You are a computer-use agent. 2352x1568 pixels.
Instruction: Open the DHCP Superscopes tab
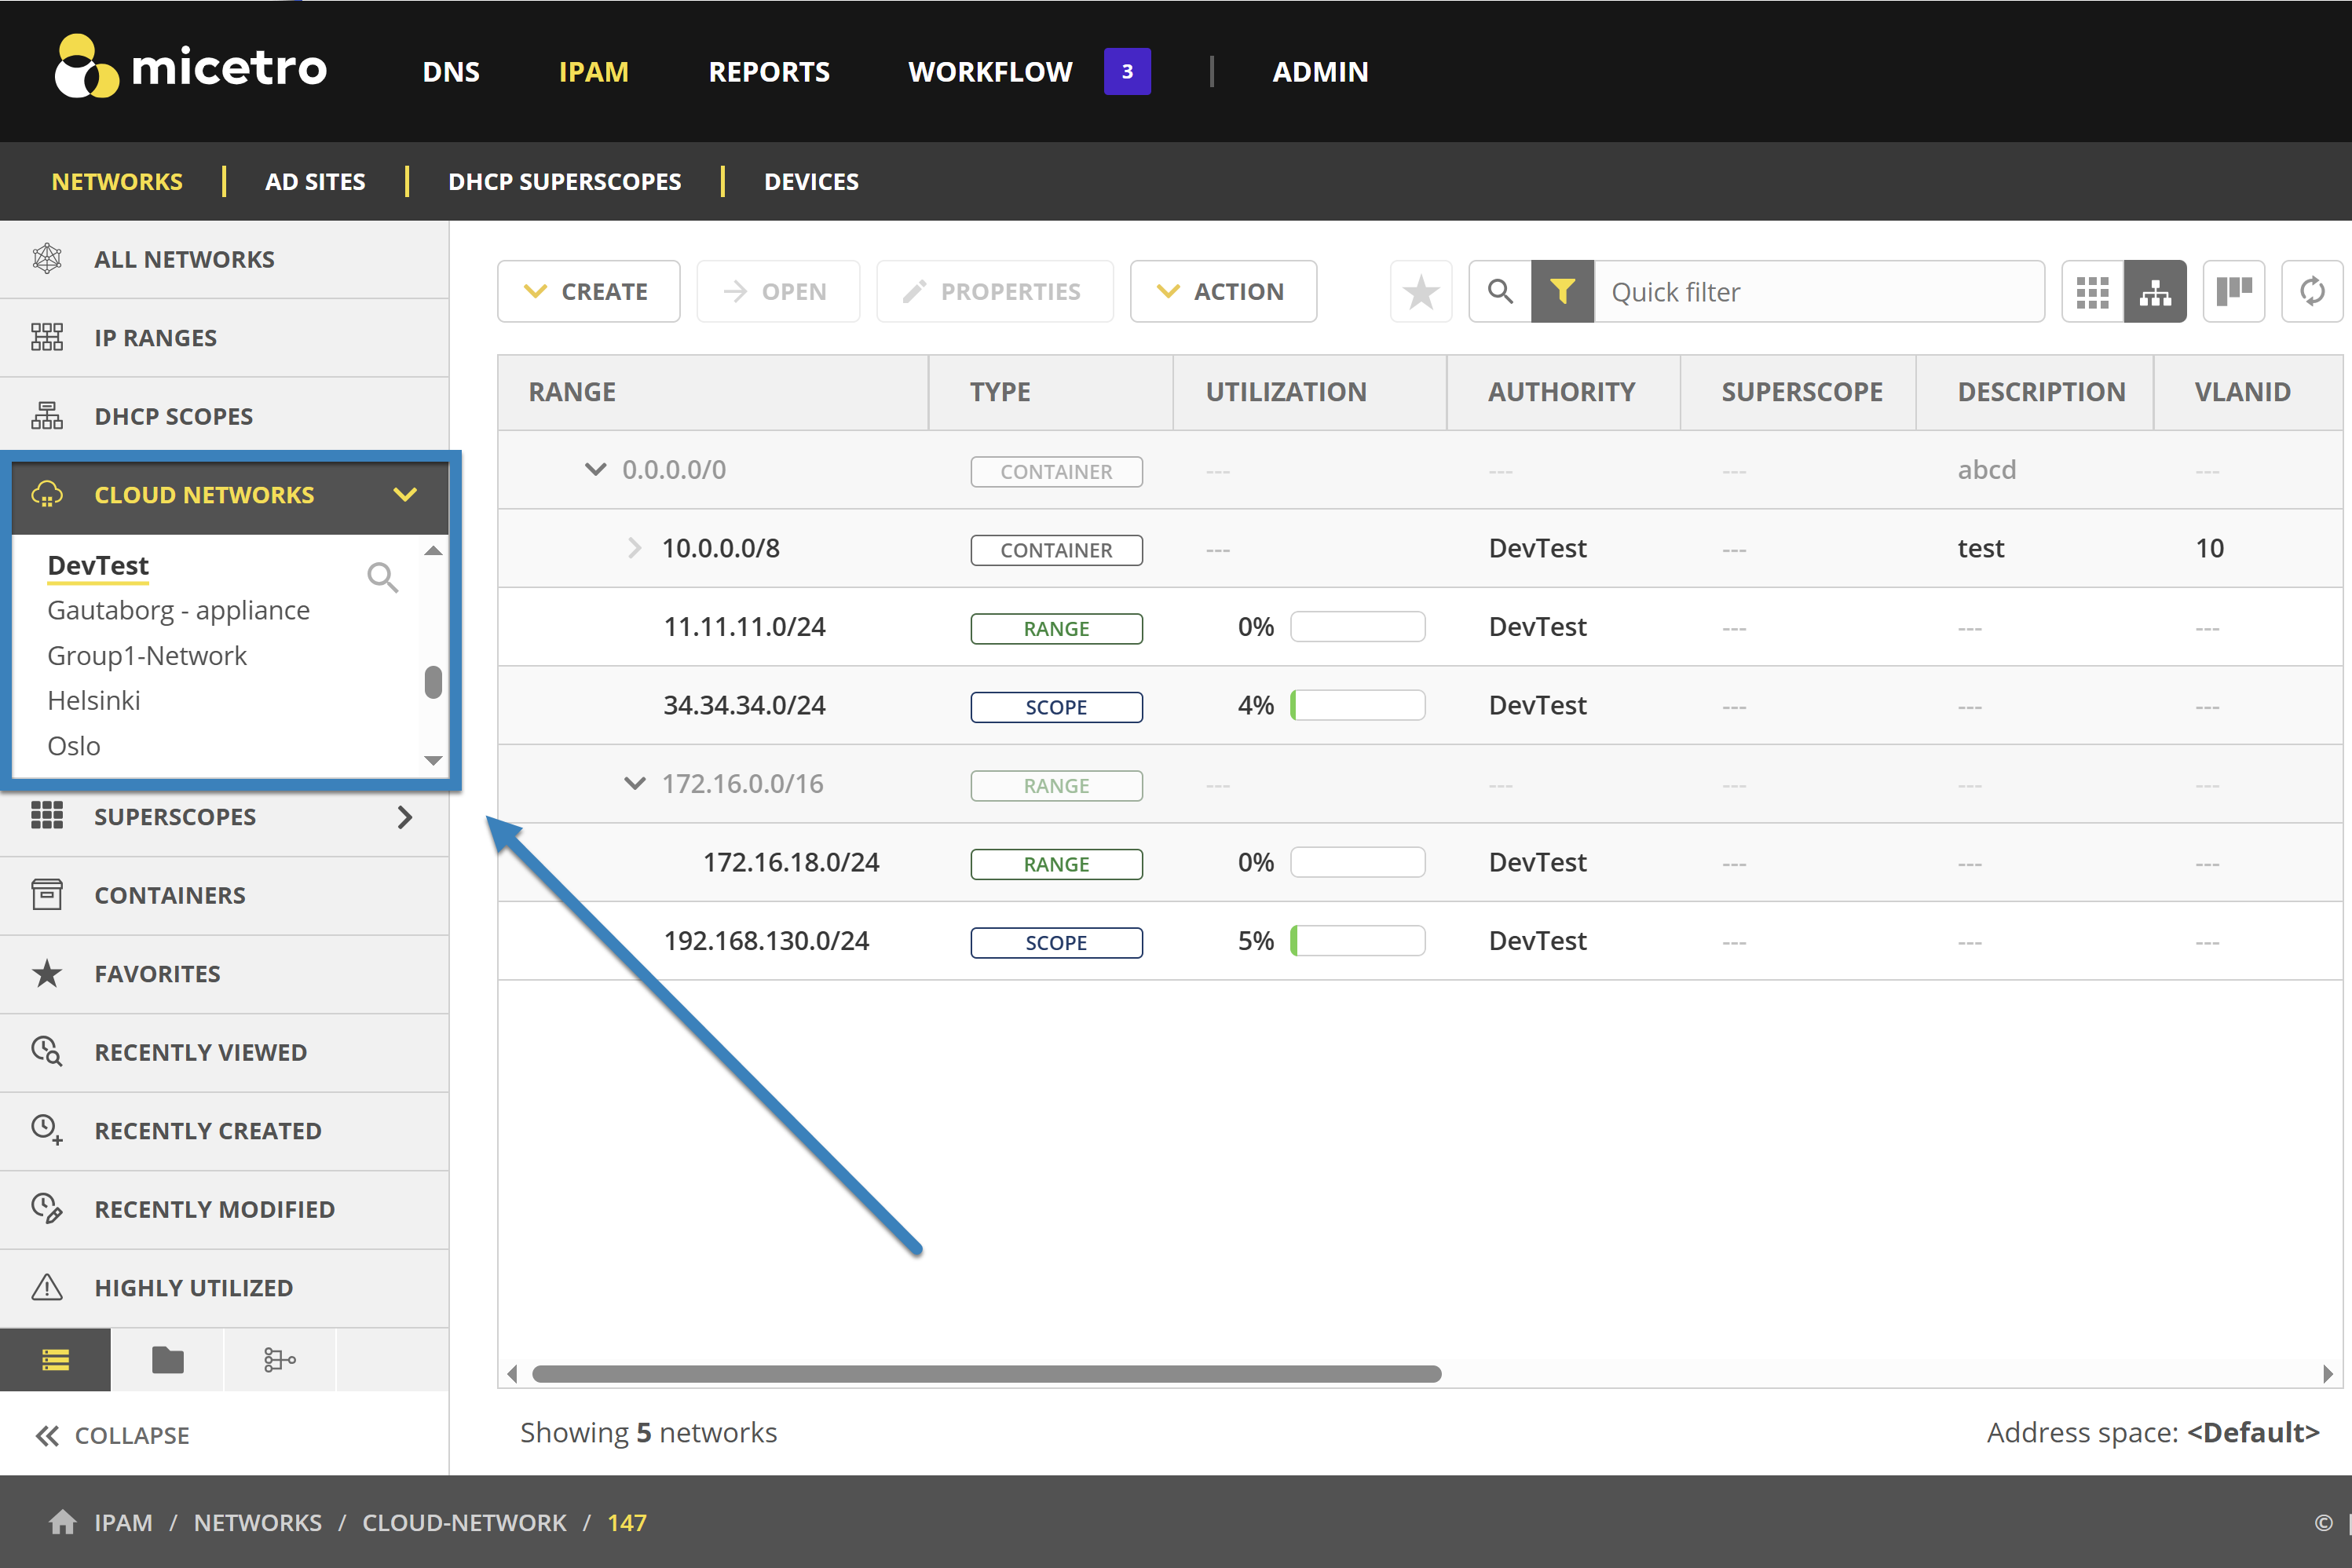click(x=564, y=182)
